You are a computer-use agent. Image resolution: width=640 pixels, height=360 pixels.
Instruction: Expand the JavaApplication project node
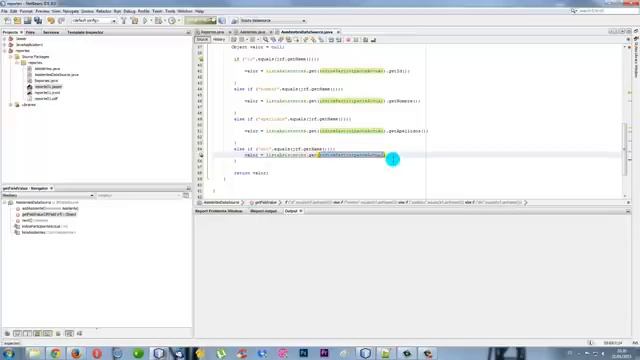tap(5, 45)
